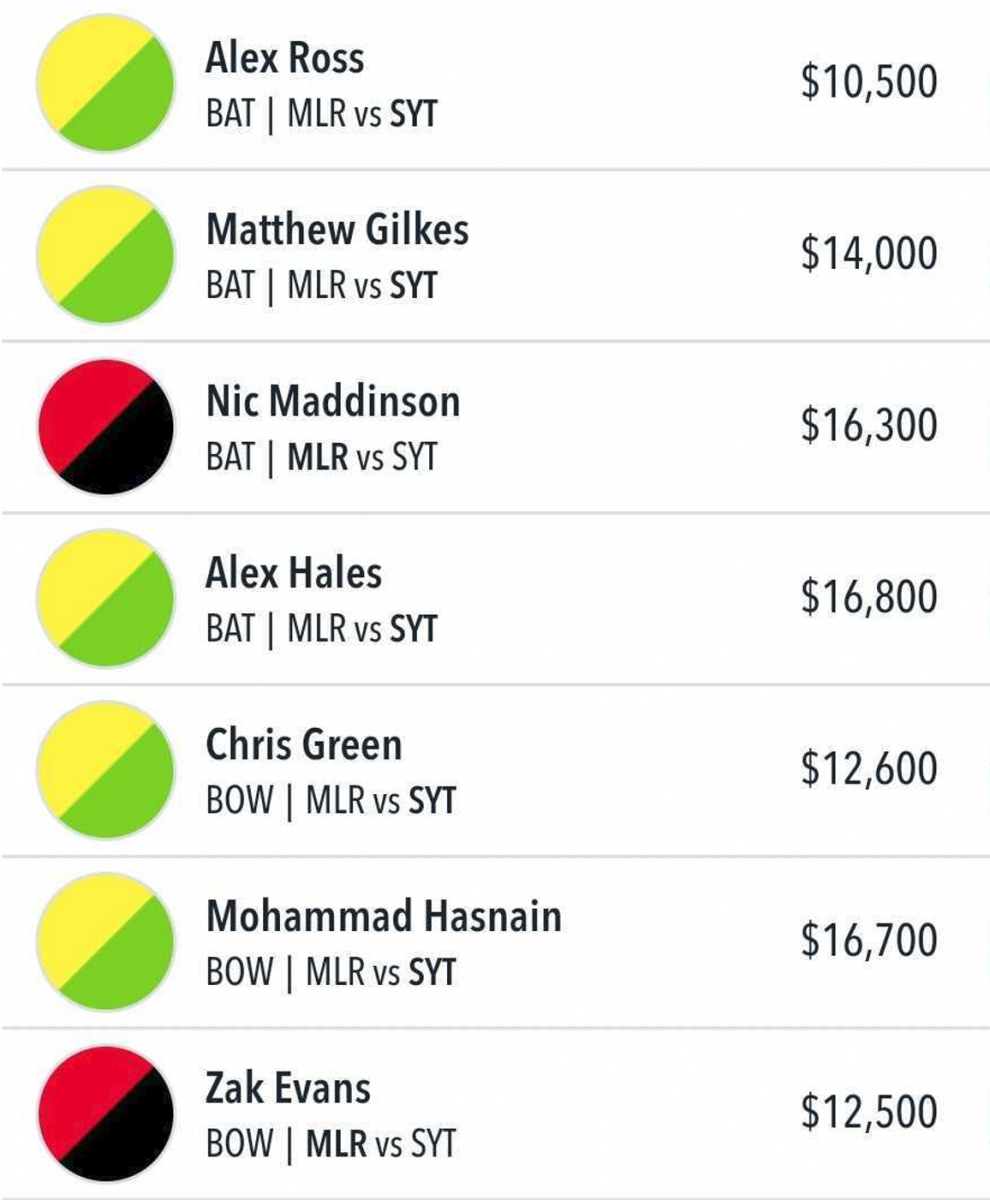Click Alex Hales's yellow-green team icon
990x1200 pixels.
106,598
